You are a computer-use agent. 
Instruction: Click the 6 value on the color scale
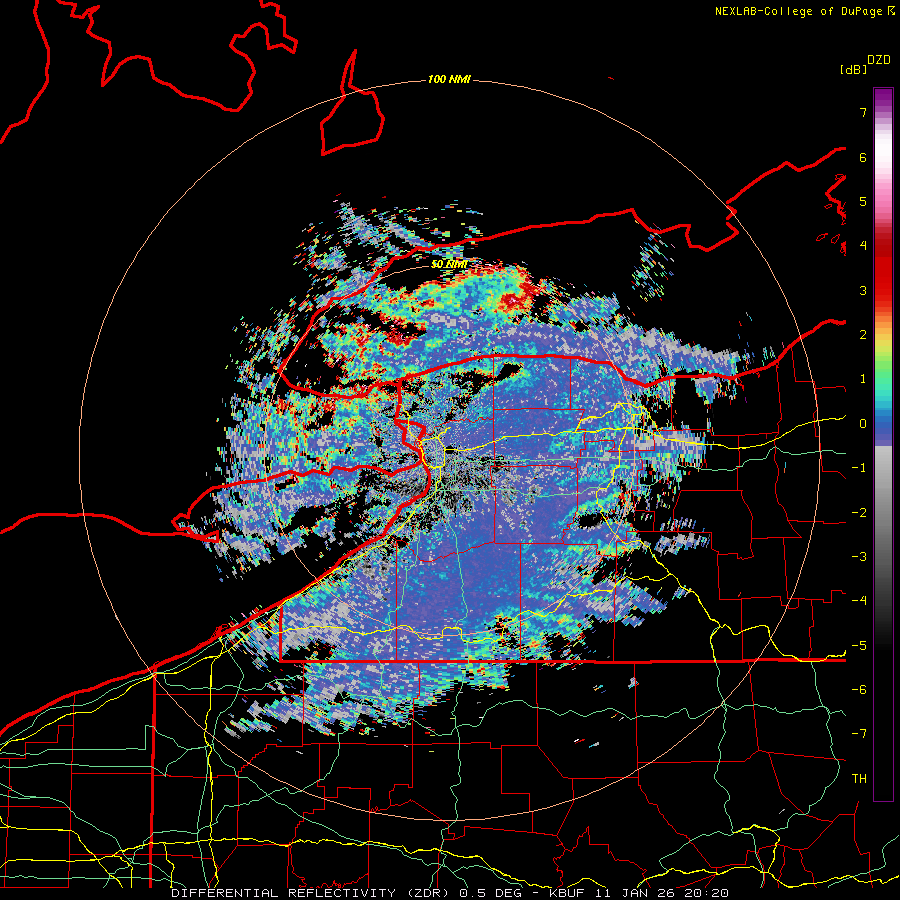pyautogui.click(x=863, y=157)
